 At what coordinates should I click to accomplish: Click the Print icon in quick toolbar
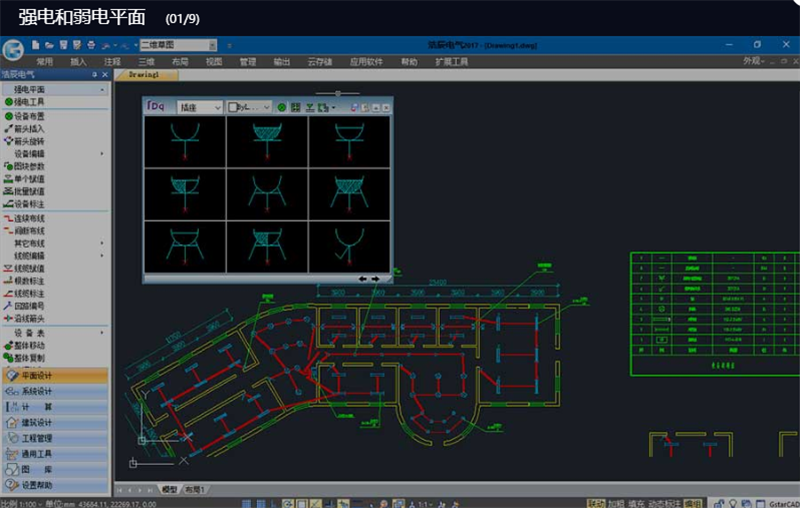click(x=92, y=45)
